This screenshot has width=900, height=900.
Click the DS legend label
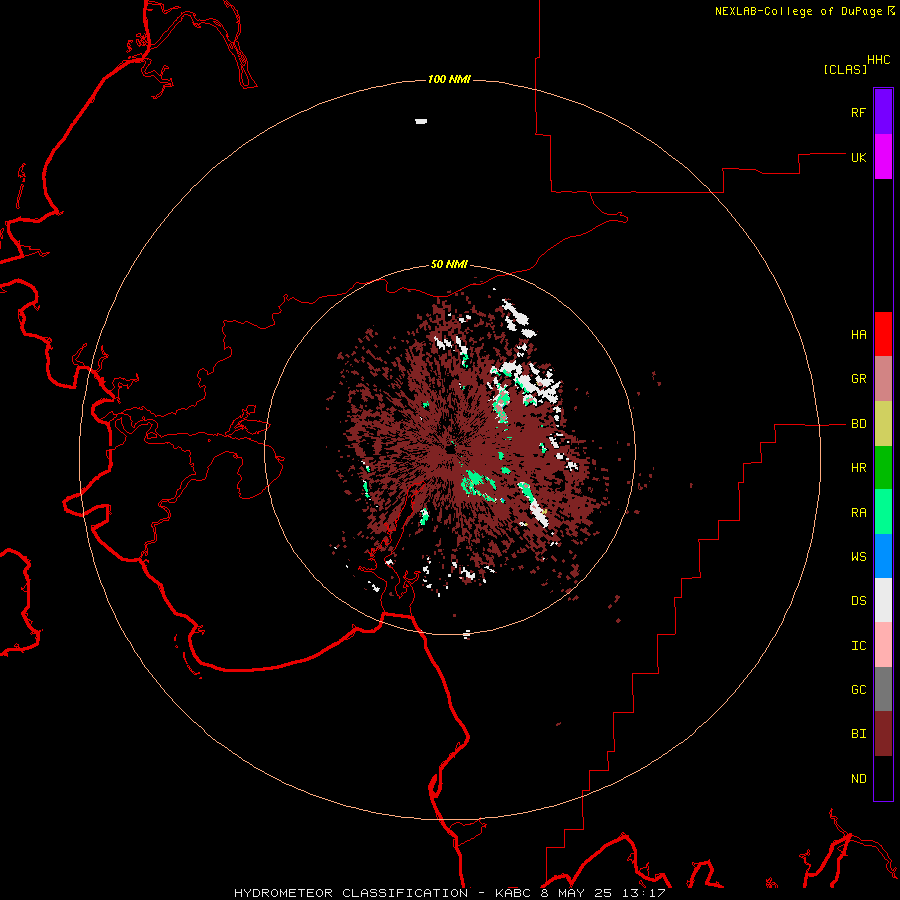point(858,601)
